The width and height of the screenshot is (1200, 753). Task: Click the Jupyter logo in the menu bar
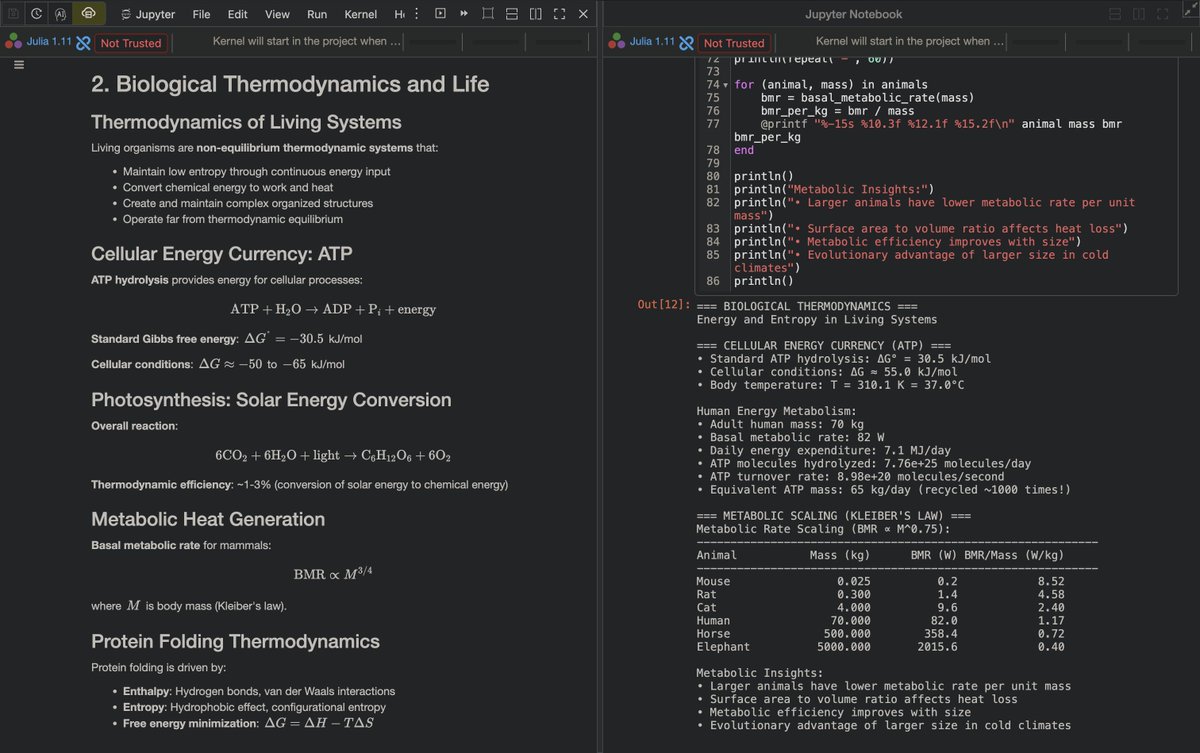click(126, 14)
